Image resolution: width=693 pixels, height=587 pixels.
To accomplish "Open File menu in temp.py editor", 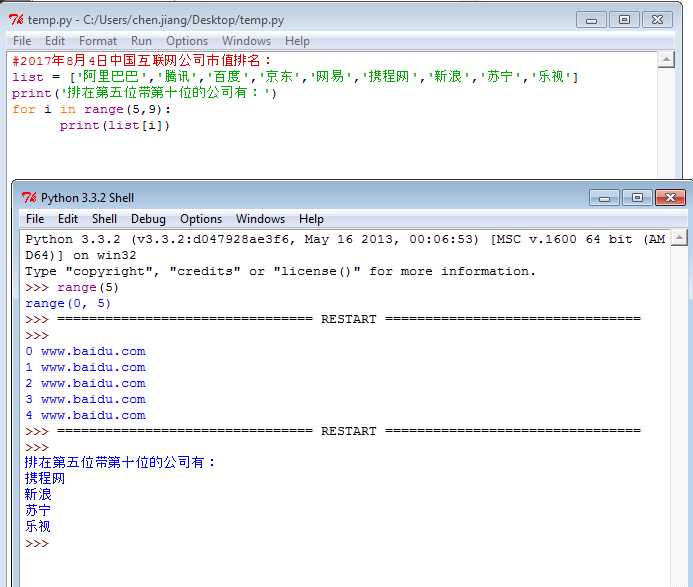I will point(22,41).
